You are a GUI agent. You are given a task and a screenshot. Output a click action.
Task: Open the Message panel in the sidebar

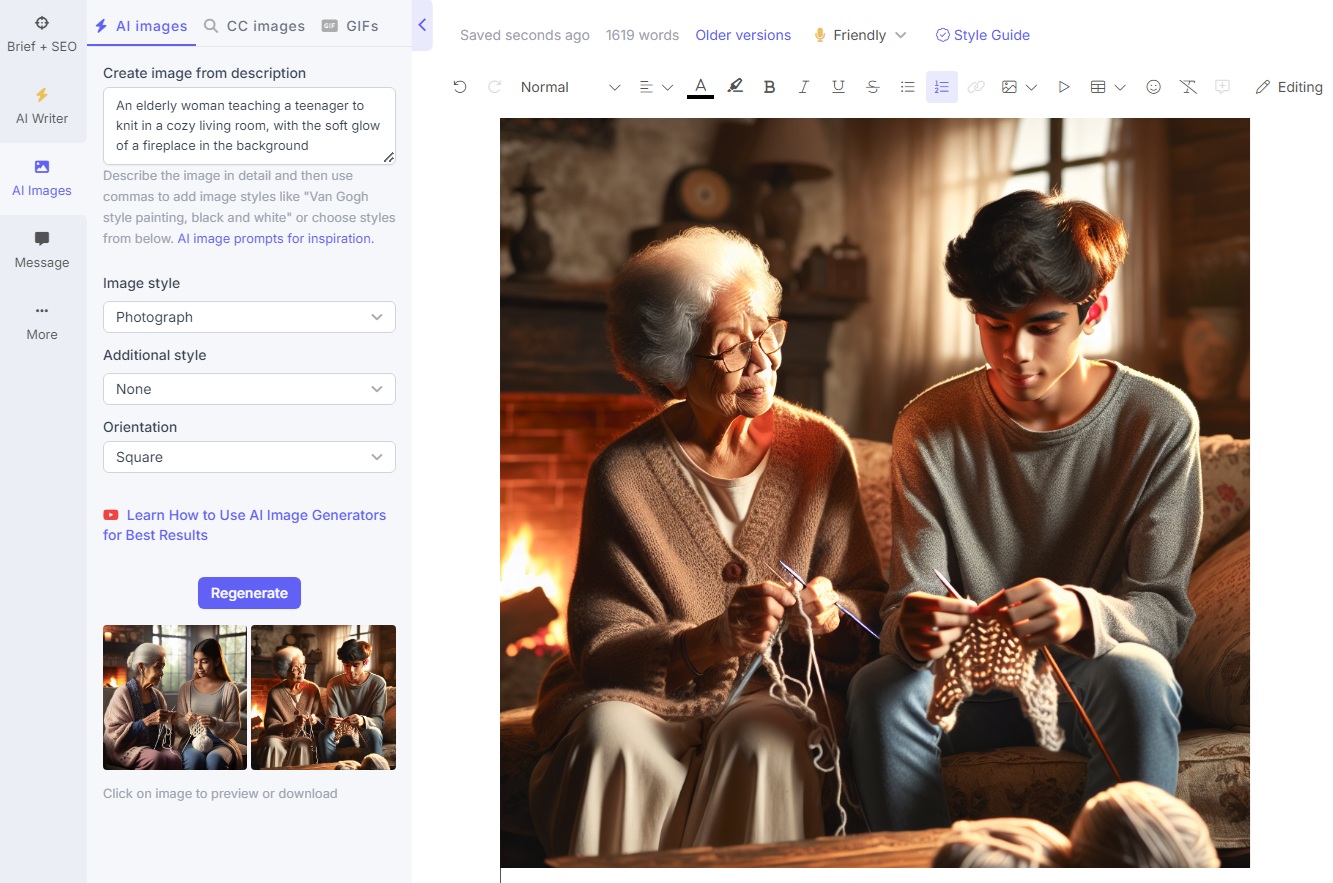point(41,249)
